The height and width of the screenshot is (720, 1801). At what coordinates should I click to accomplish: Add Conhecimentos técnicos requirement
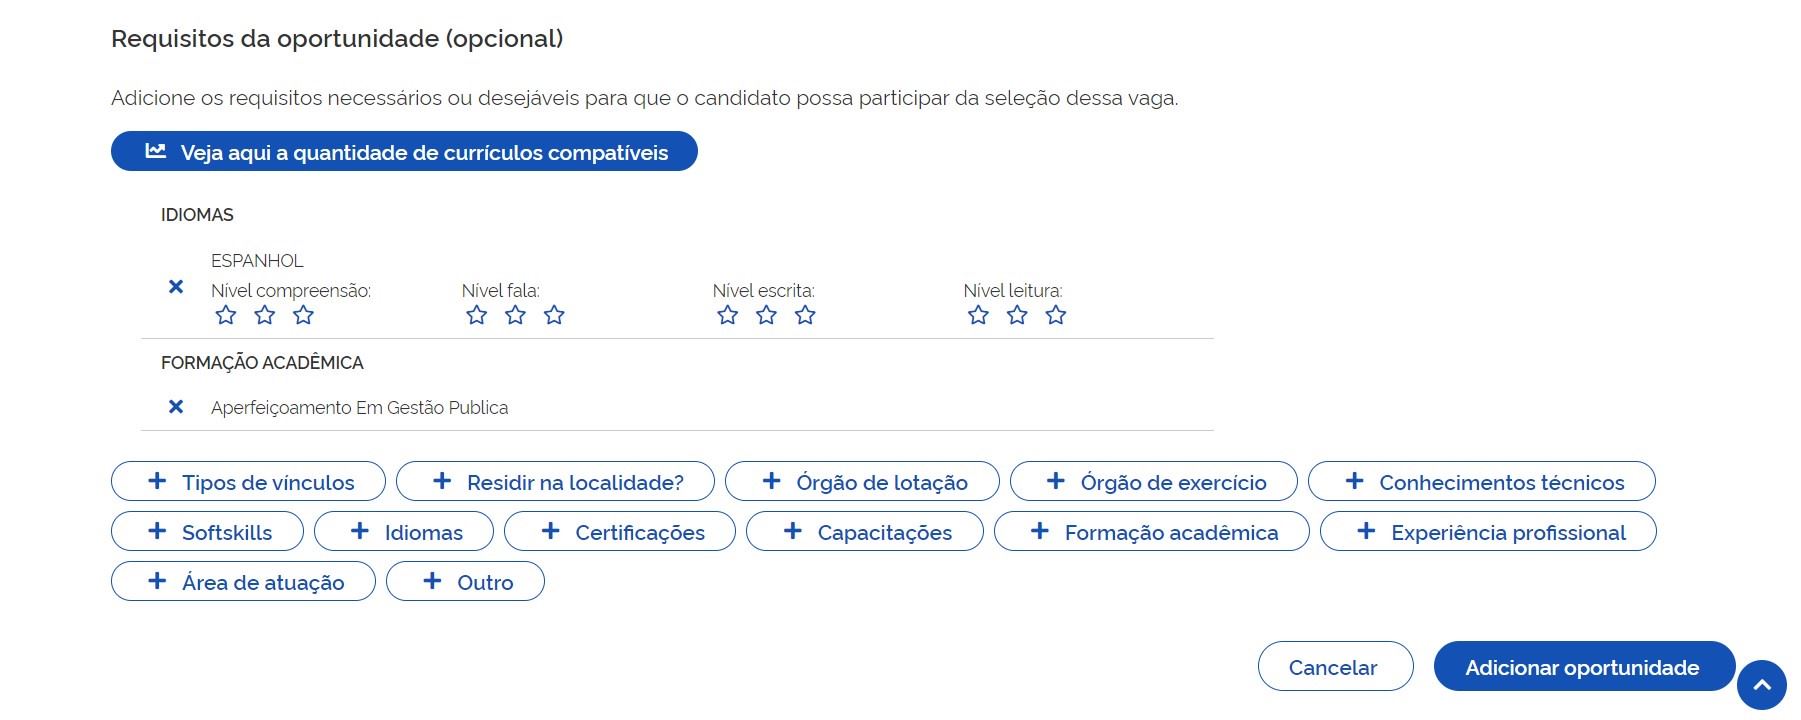click(1482, 482)
